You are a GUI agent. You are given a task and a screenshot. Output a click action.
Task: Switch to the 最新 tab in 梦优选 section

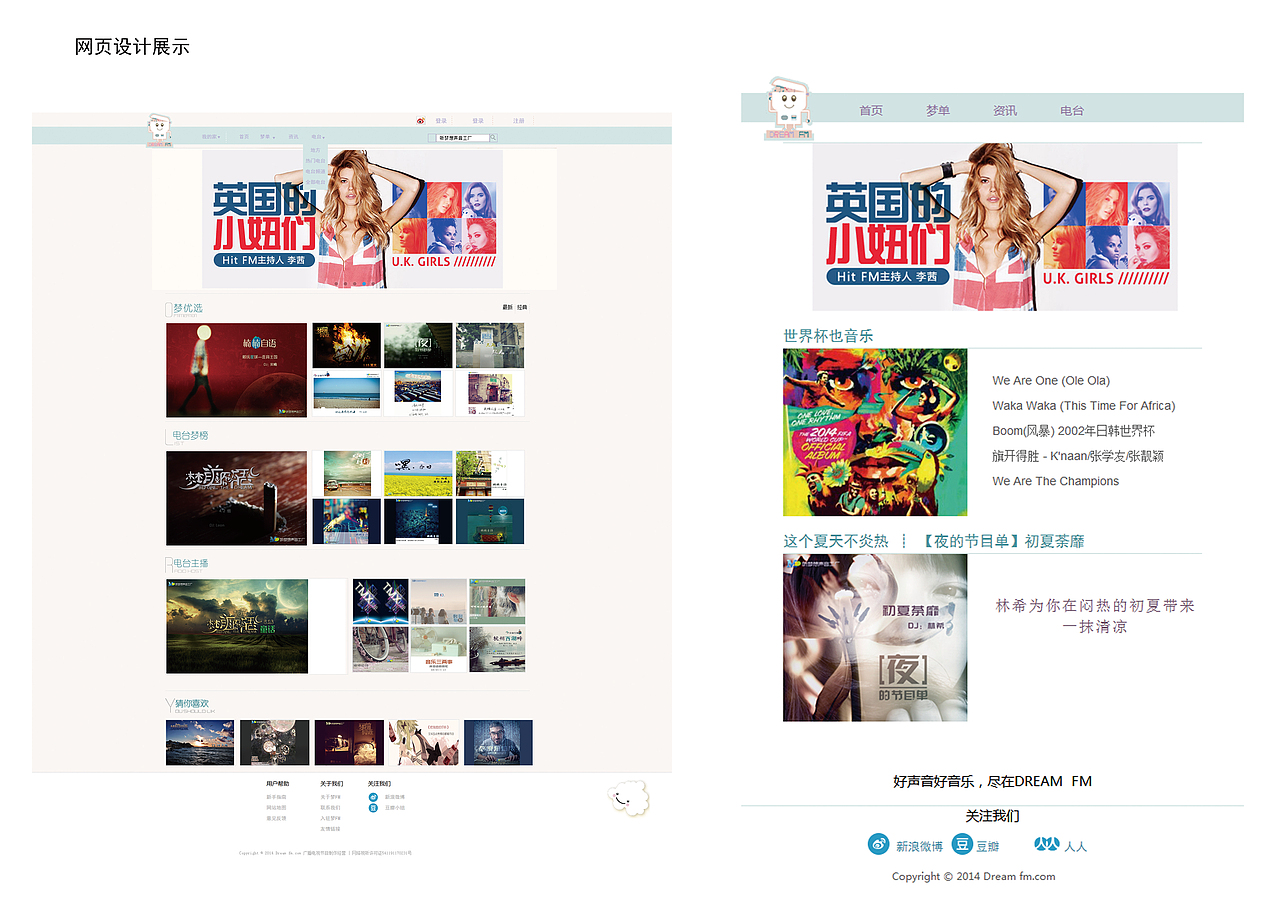(507, 307)
